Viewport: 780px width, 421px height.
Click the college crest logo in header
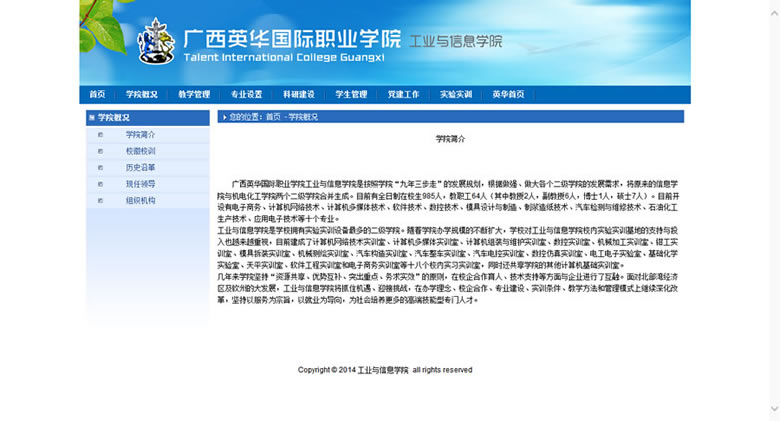coord(155,42)
